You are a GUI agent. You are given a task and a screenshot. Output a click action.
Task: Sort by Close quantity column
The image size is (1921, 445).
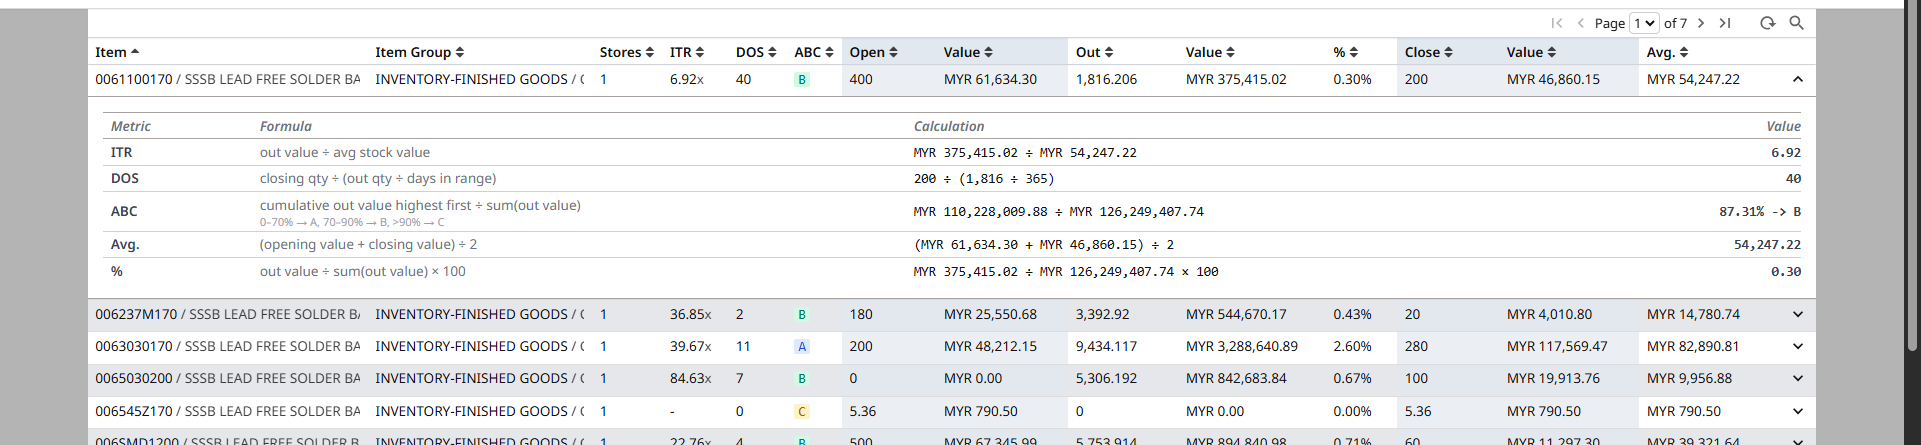(1429, 52)
